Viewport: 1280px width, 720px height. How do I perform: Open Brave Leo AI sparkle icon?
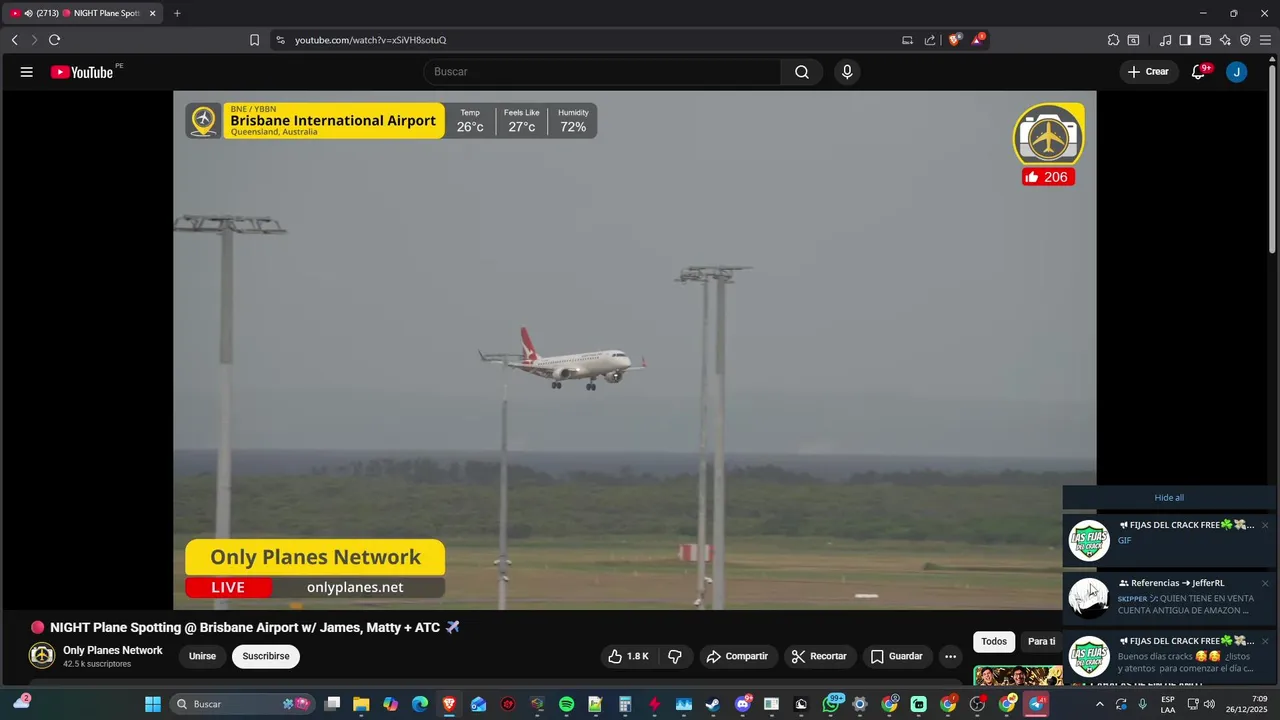pos(1225,40)
